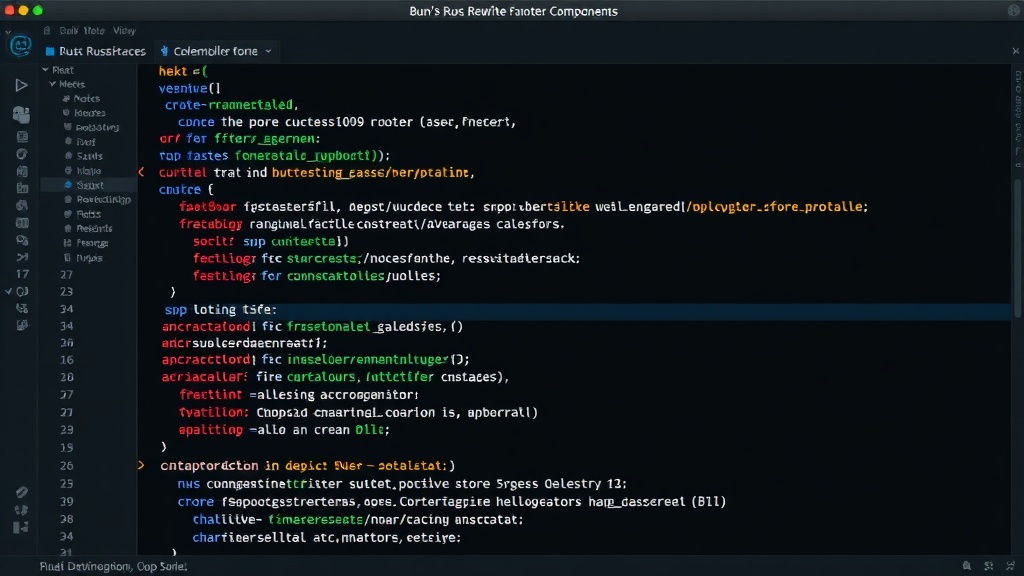Click the vertical scrollbar thumb of the editor
This screenshot has width=1024, height=576.
click(1017, 248)
